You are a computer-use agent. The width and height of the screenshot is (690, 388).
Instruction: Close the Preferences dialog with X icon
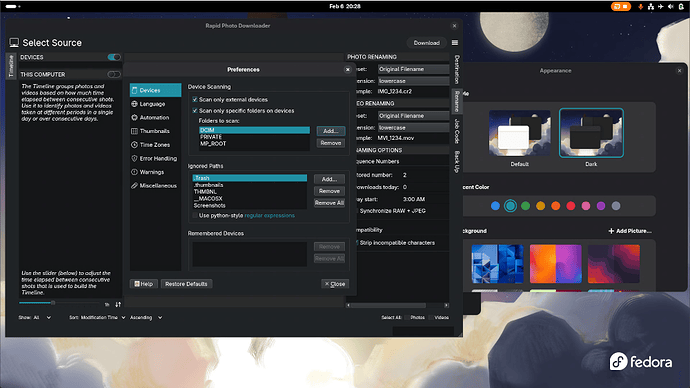[x=348, y=70]
